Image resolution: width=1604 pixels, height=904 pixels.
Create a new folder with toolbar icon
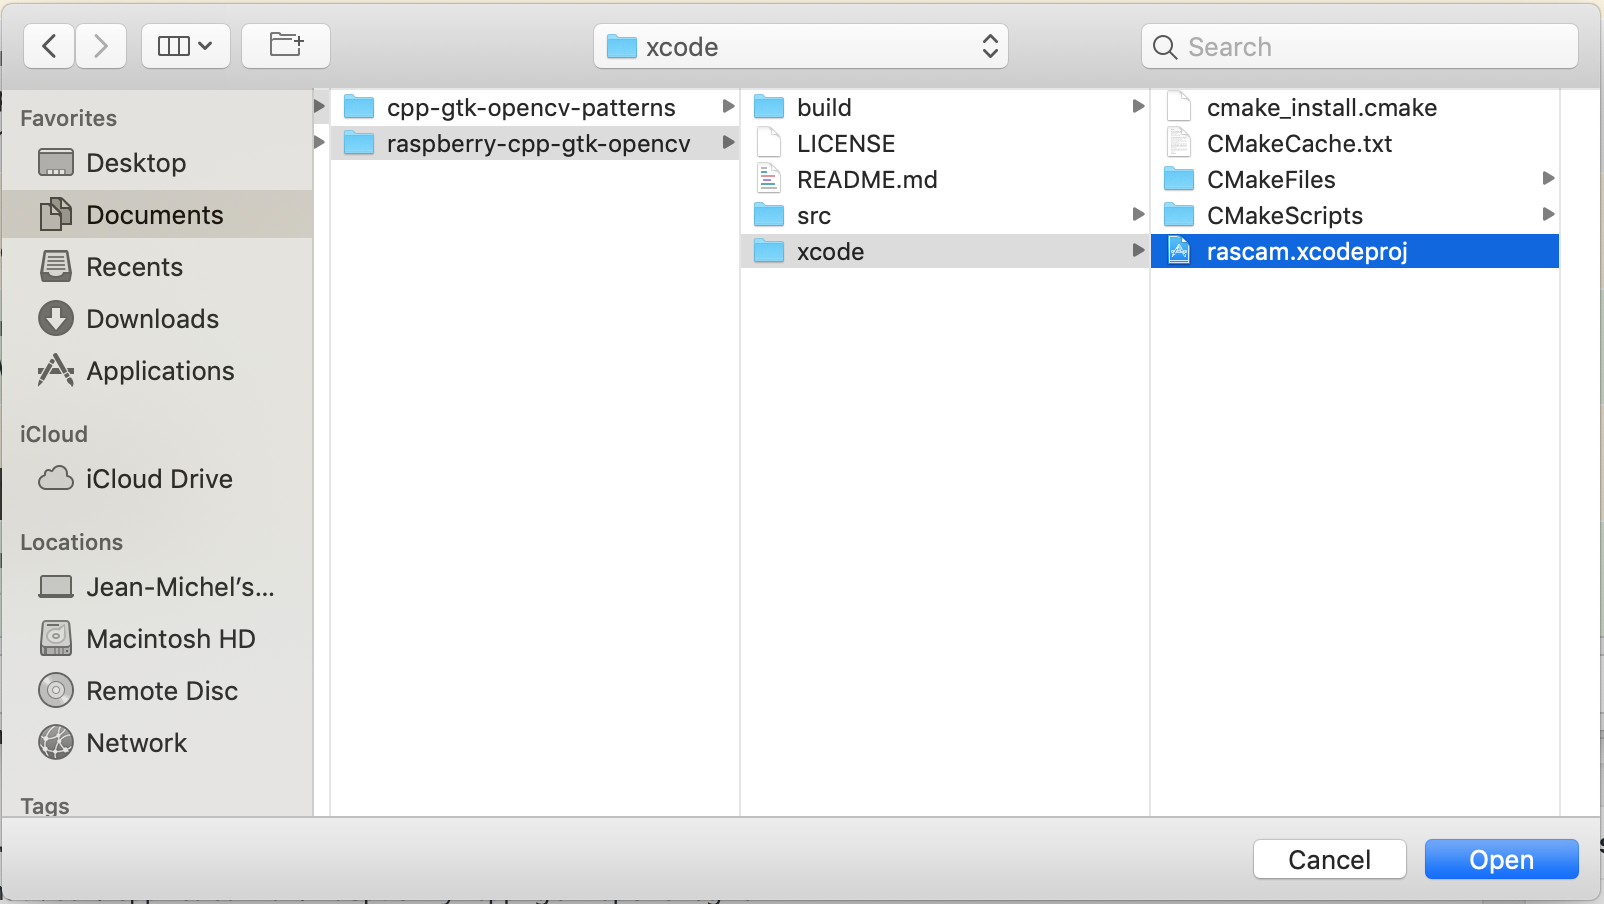coord(286,46)
